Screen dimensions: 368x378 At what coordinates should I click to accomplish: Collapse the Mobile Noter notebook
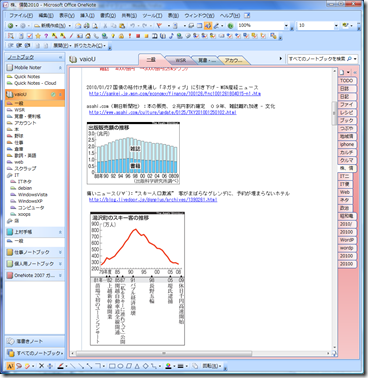click(x=60, y=68)
